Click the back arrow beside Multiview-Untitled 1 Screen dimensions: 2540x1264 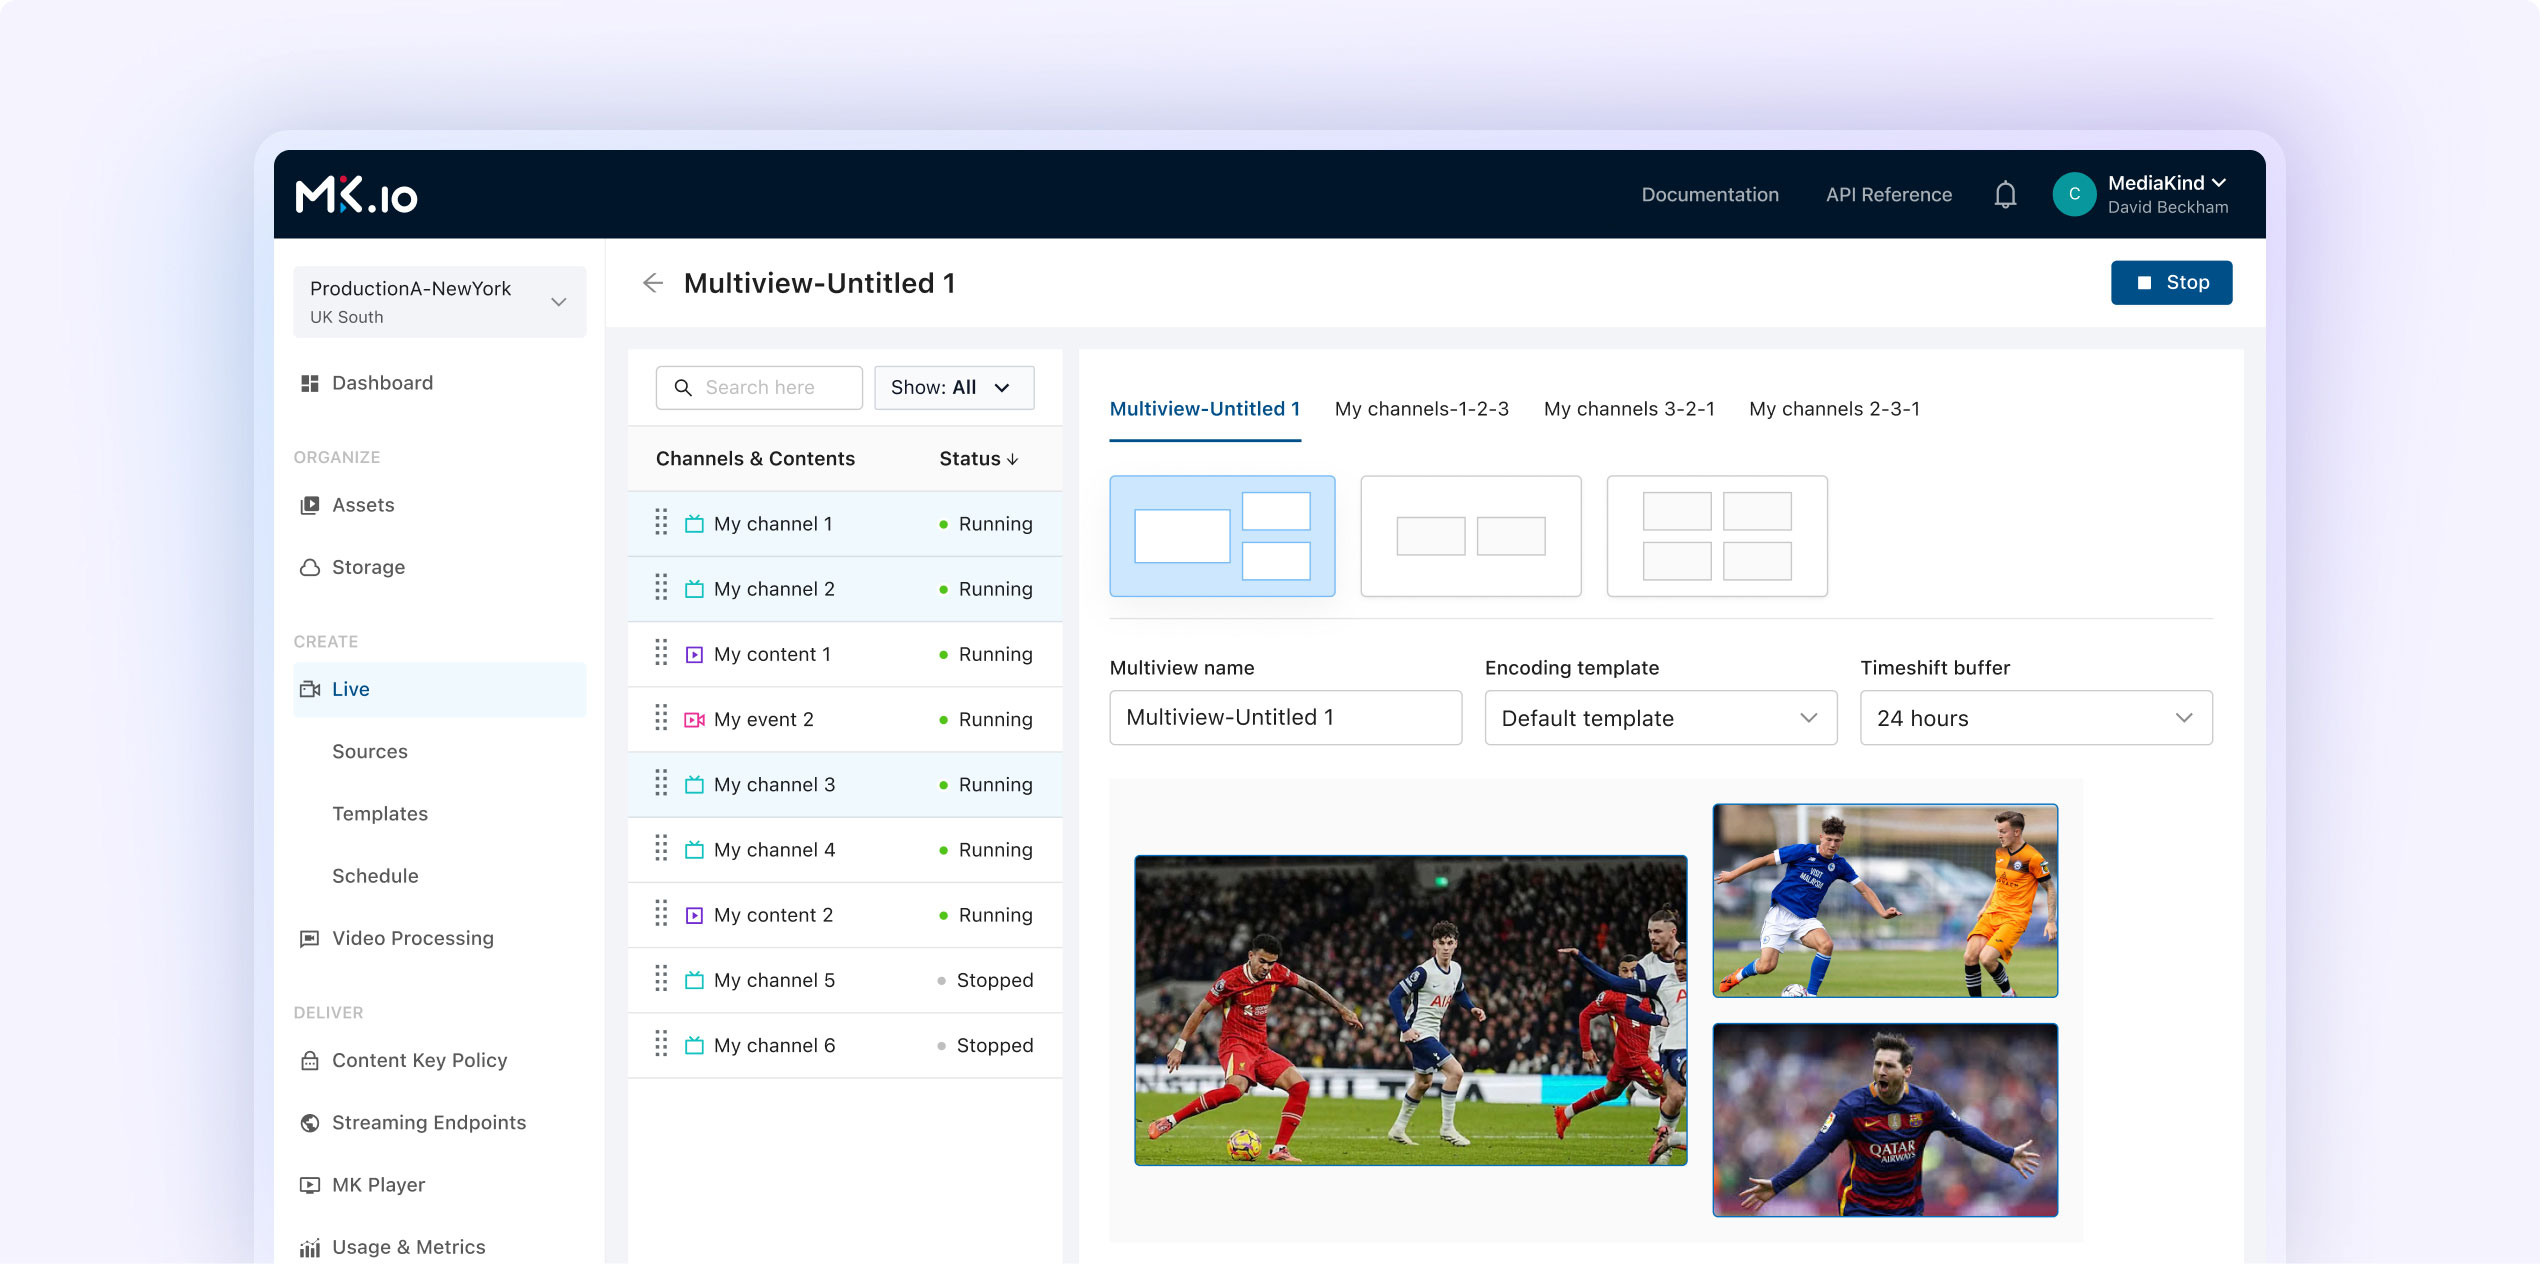click(x=653, y=283)
